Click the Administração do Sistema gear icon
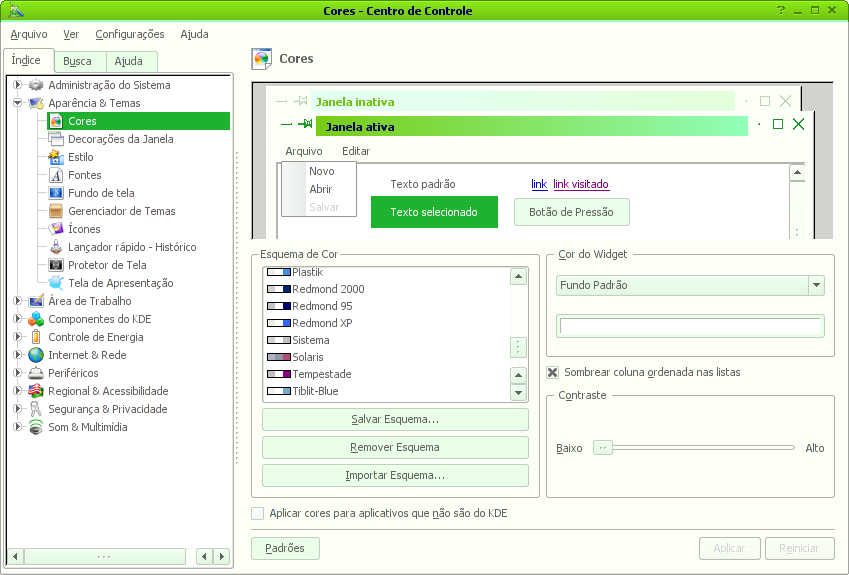Image resolution: width=849 pixels, height=575 pixels. tap(36, 85)
